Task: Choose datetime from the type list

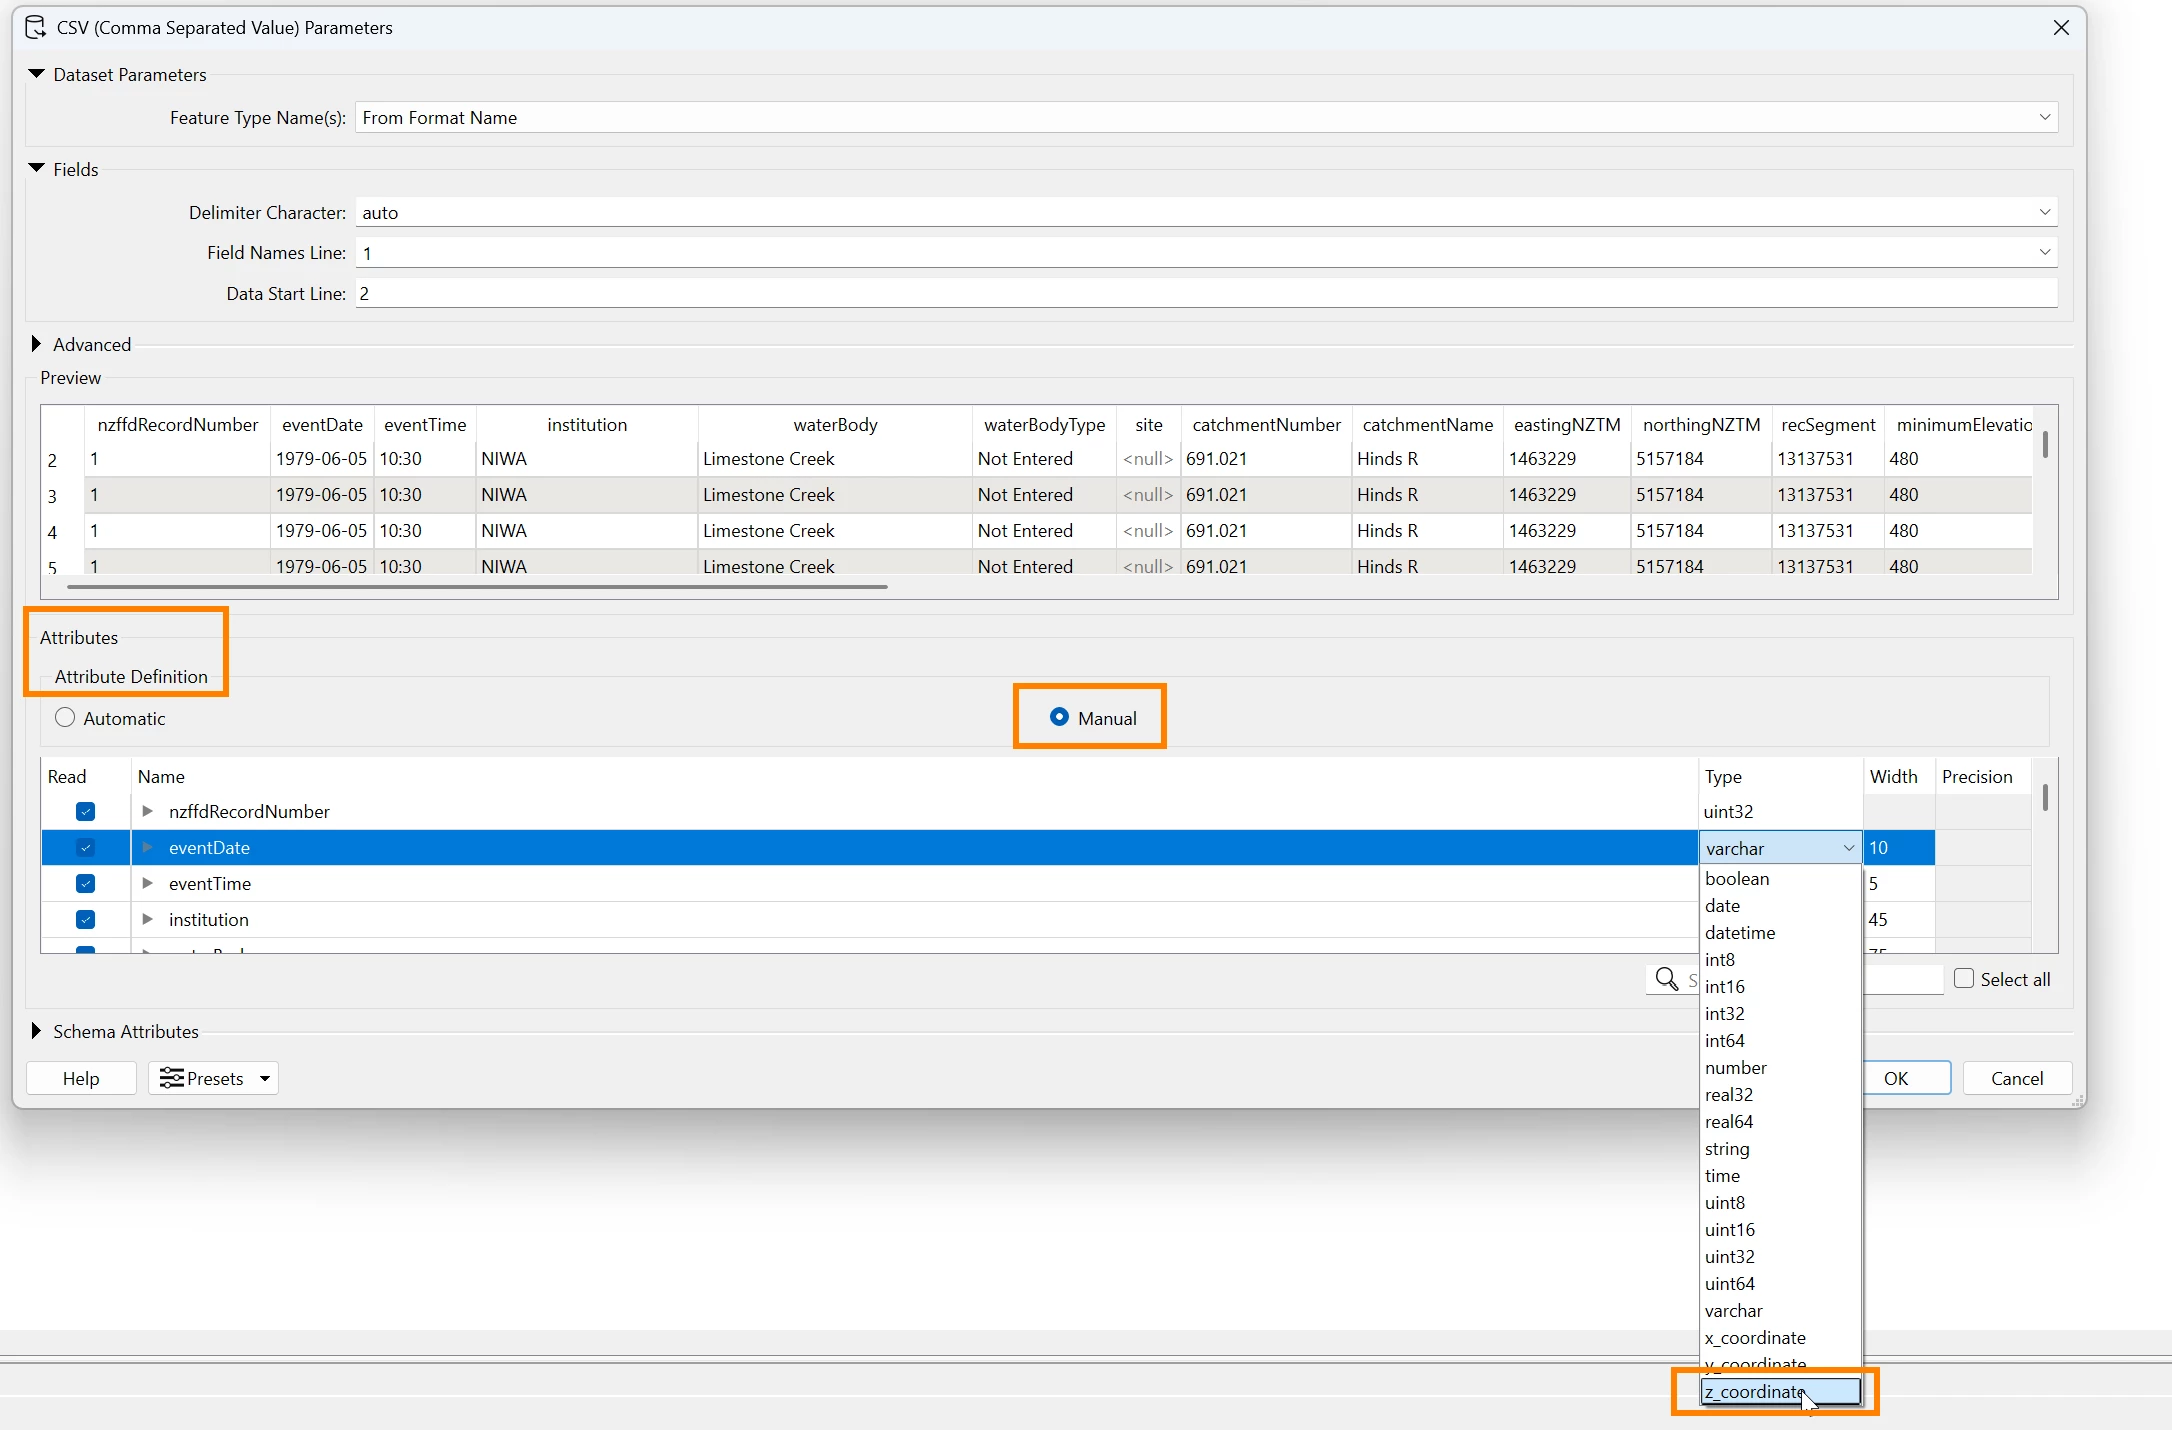Action: click(x=1740, y=932)
